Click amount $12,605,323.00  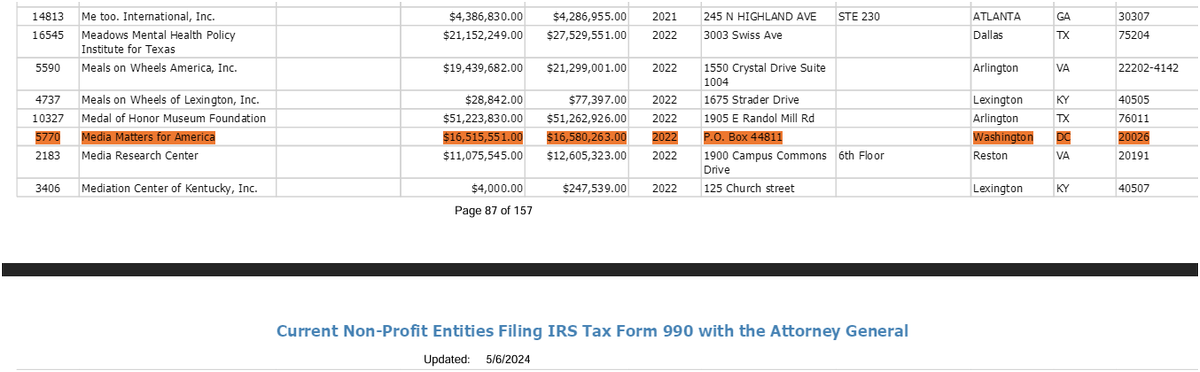587,155
